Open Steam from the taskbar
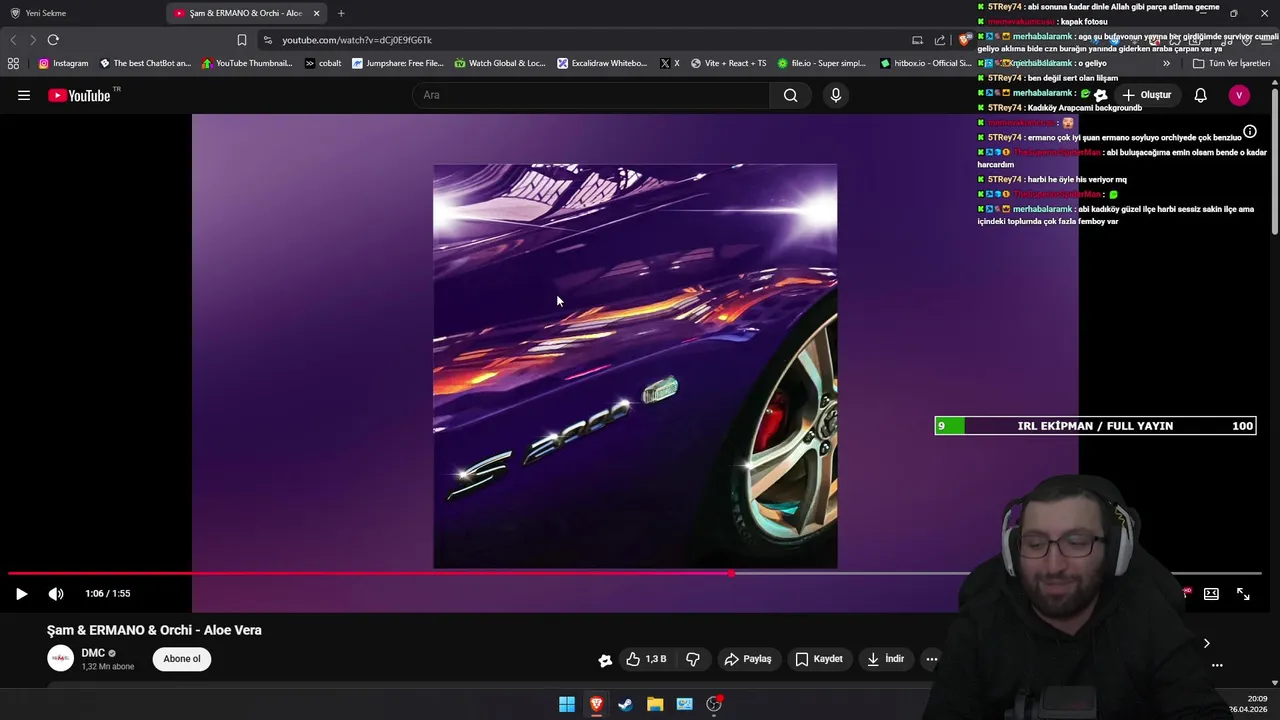 coord(625,704)
